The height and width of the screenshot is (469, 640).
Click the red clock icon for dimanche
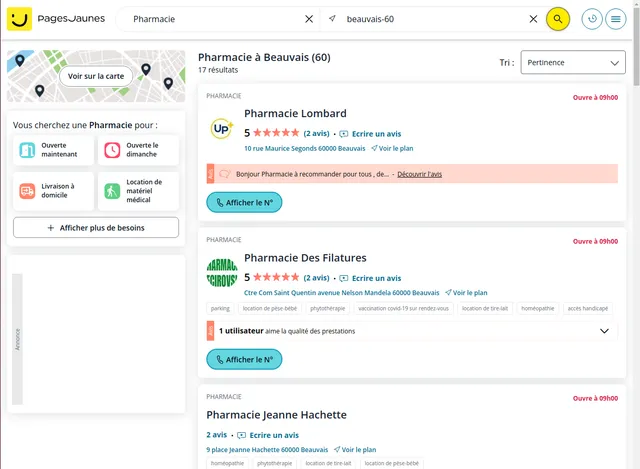(112, 150)
